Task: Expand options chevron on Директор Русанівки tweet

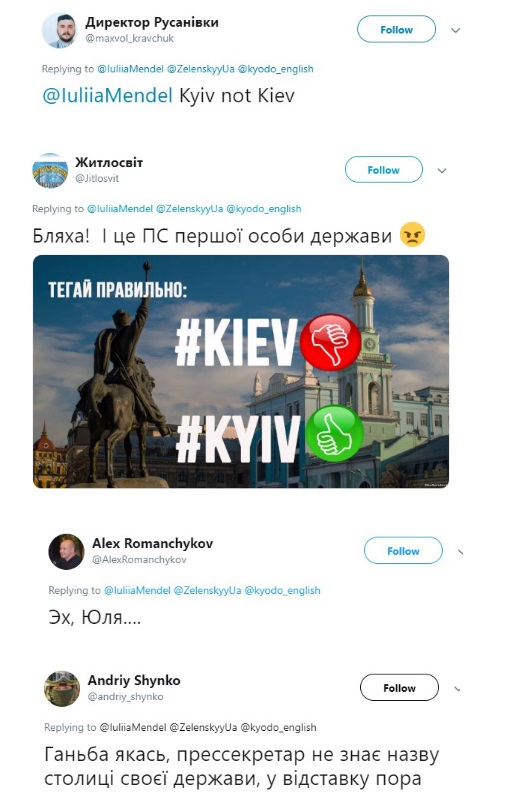Action: 456,31
